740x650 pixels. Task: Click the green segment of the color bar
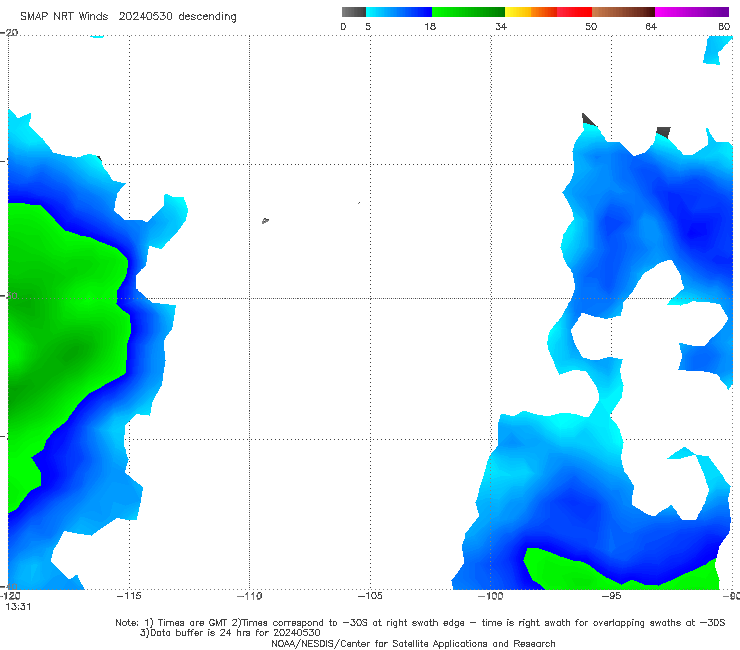468,12
